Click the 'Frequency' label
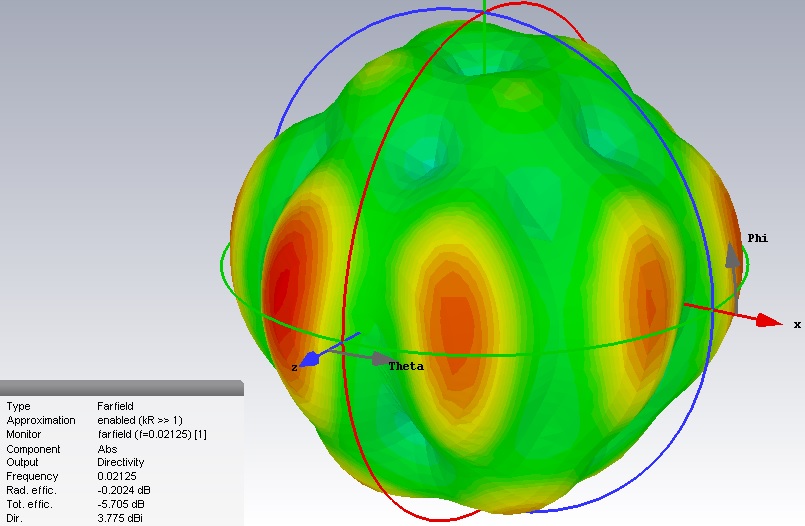 [32, 476]
